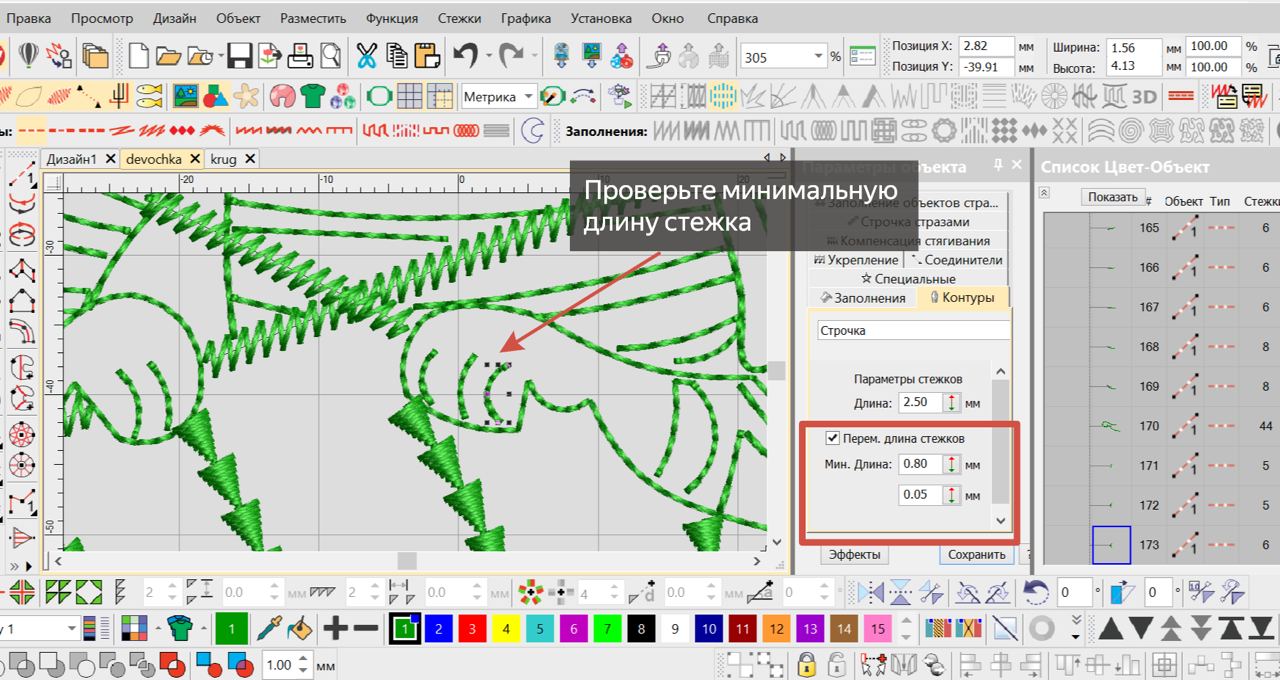Click the scissors Cut icon
The image size is (1280, 680).
pyautogui.click(x=367, y=56)
